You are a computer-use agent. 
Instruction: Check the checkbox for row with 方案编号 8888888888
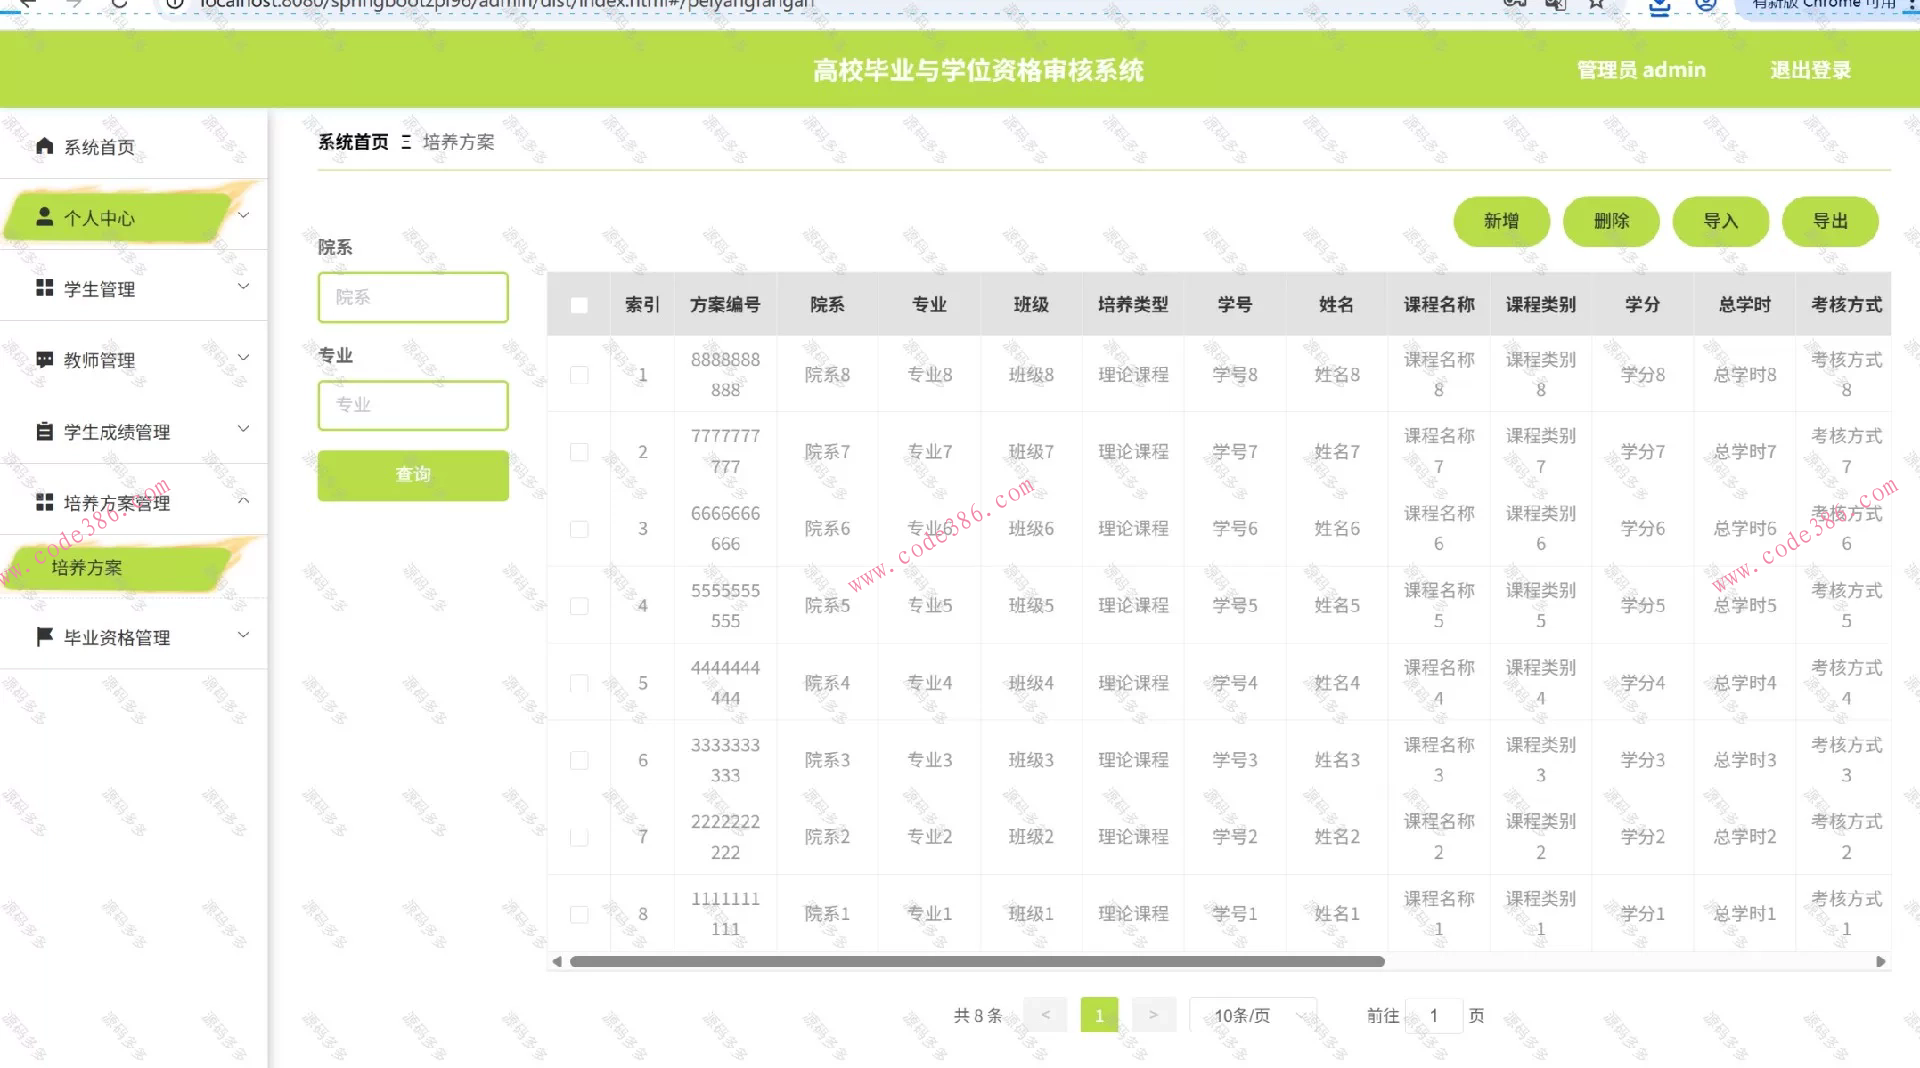[x=579, y=374]
